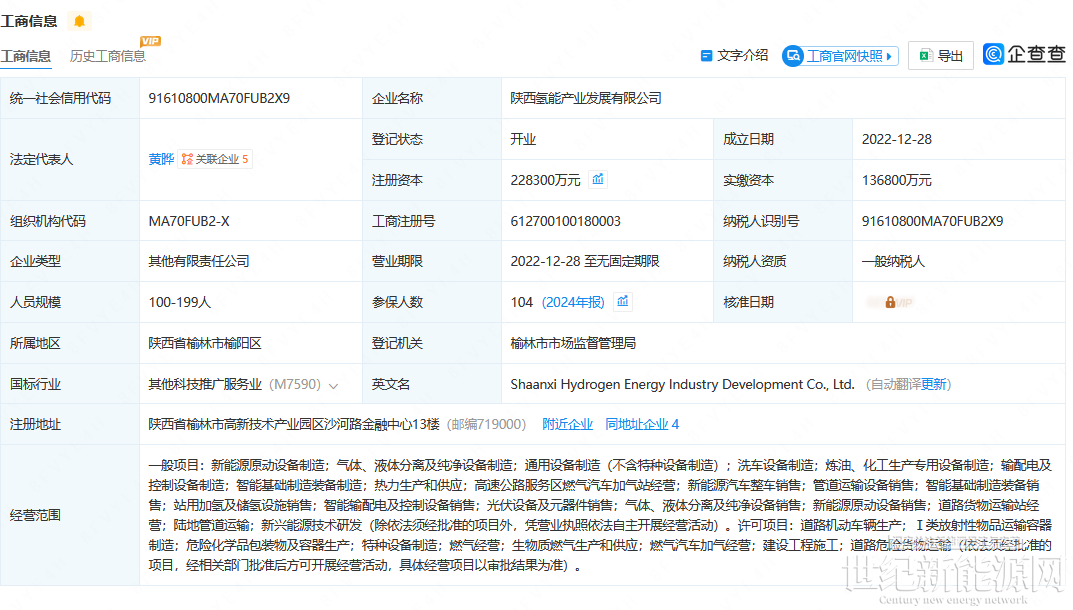Image resolution: width=1073 pixels, height=610 pixels.
Task: Click the 工商官网快照 camera icon
Action: point(793,56)
